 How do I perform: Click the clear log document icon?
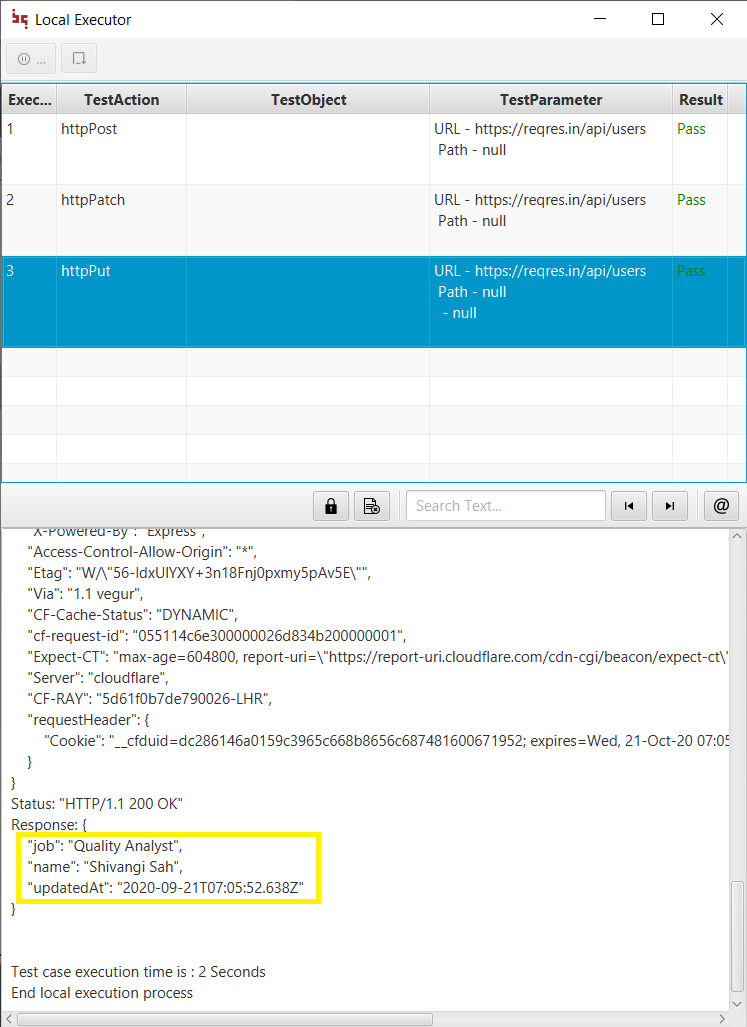(x=372, y=506)
